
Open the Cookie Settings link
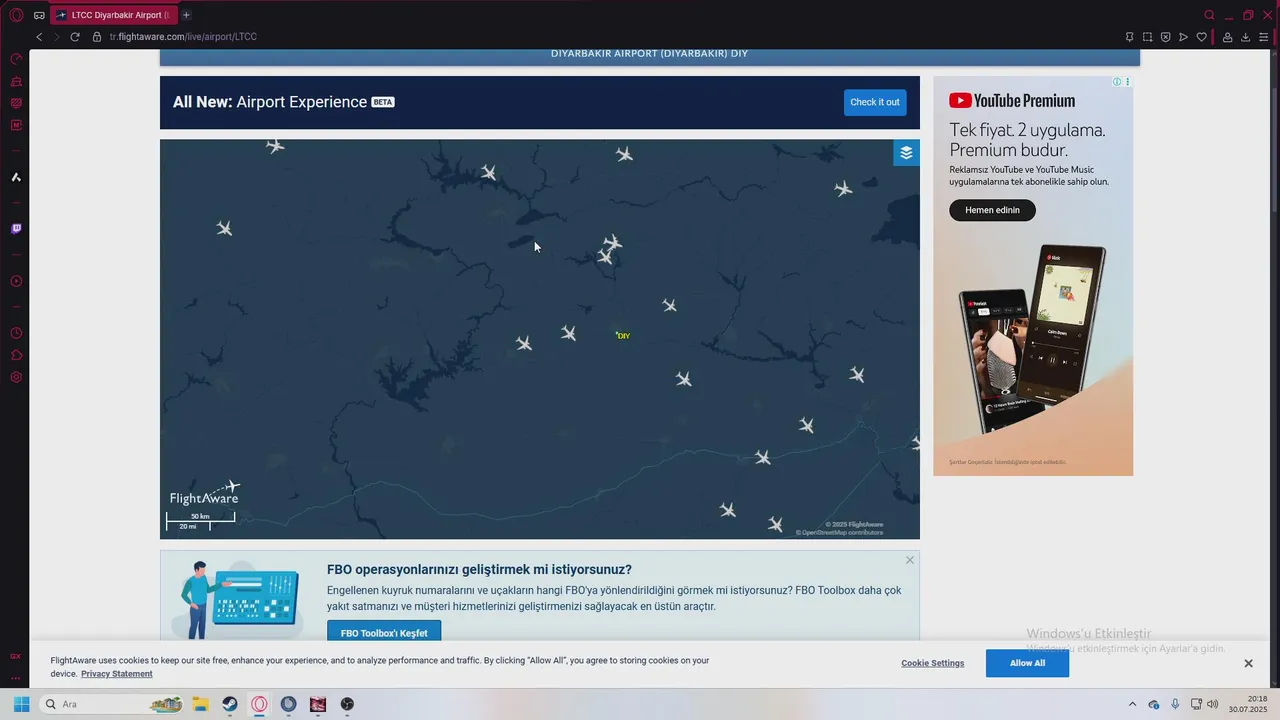pyautogui.click(x=932, y=663)
